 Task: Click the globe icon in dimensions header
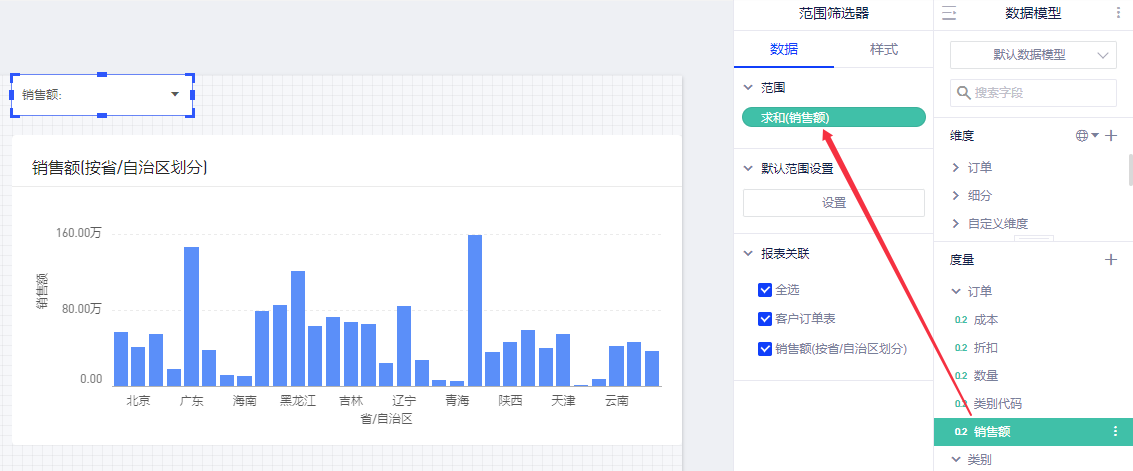tap(1082, 135)
